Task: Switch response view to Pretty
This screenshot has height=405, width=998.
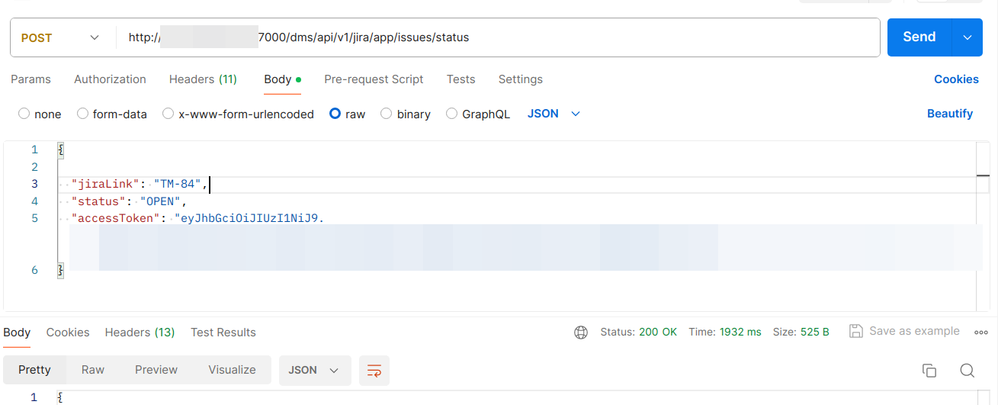Action: tap(34, 370)
